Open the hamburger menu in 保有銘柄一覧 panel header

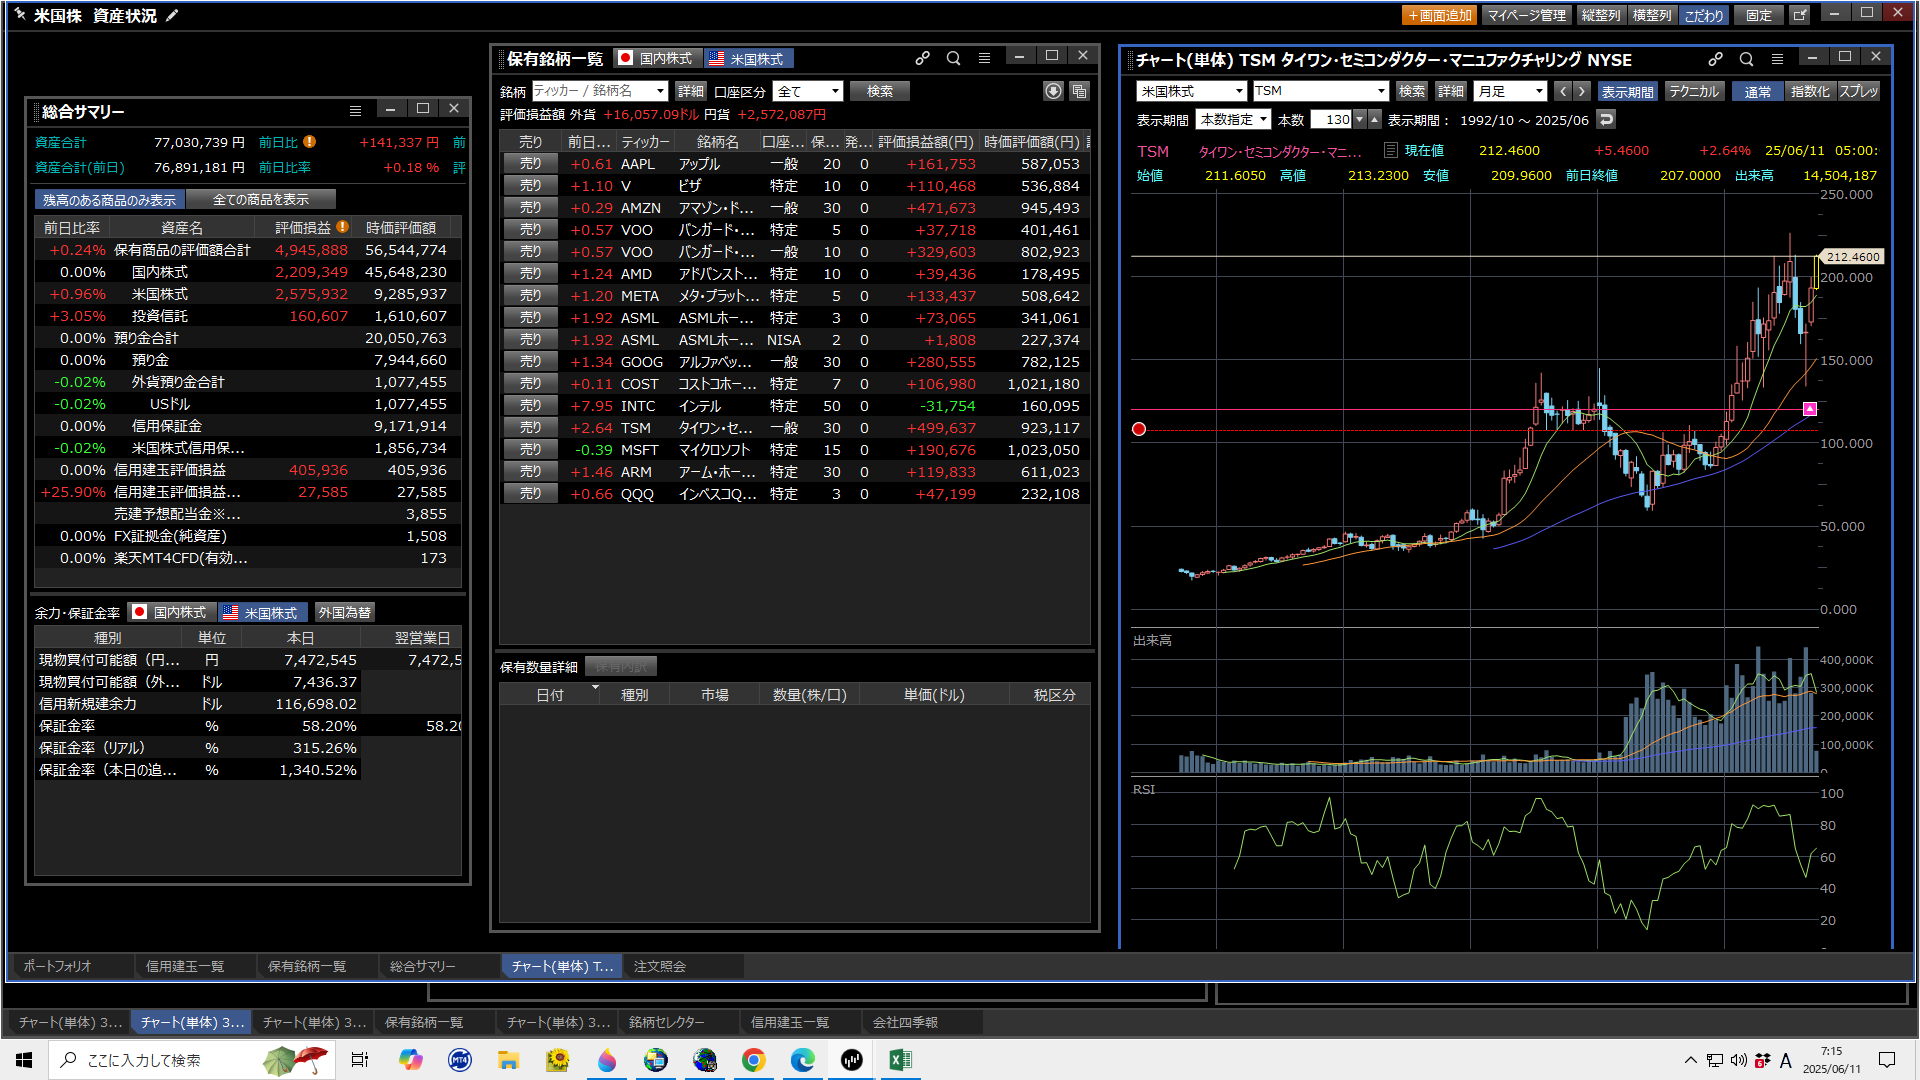click(984, 58)
